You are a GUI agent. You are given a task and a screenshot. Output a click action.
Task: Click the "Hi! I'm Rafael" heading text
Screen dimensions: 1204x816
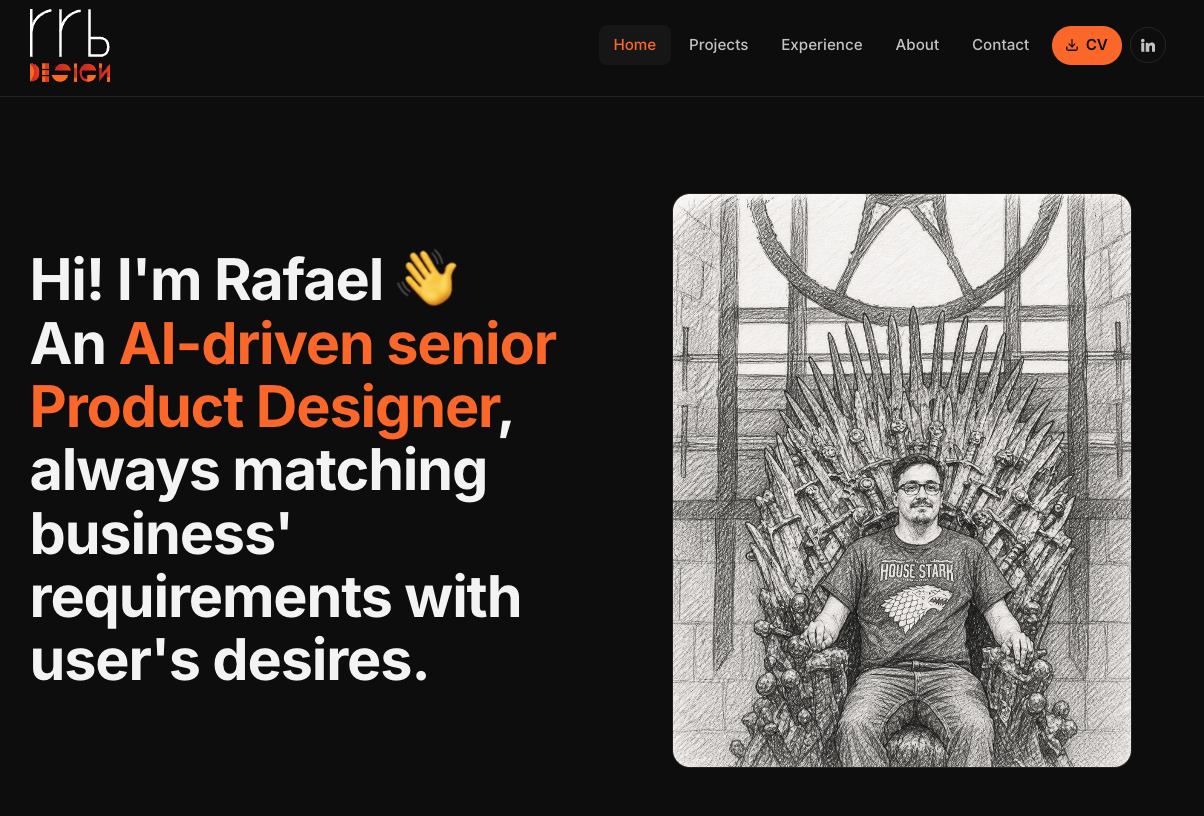pos(207,280)
